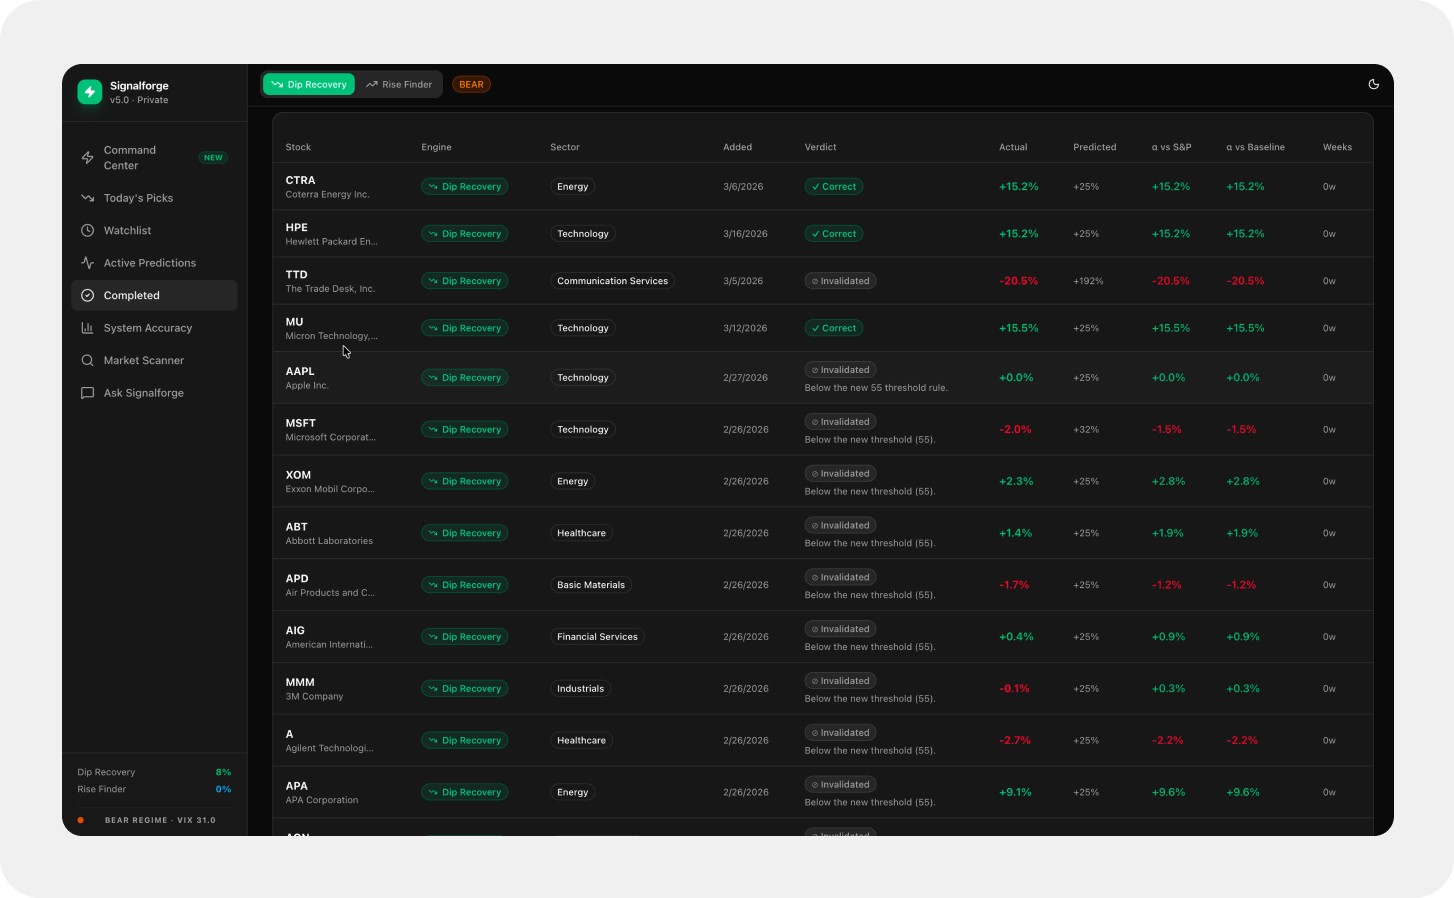Click the TTD stock ticker
This screenshot has width=1454, height=898.
point(296,274)
